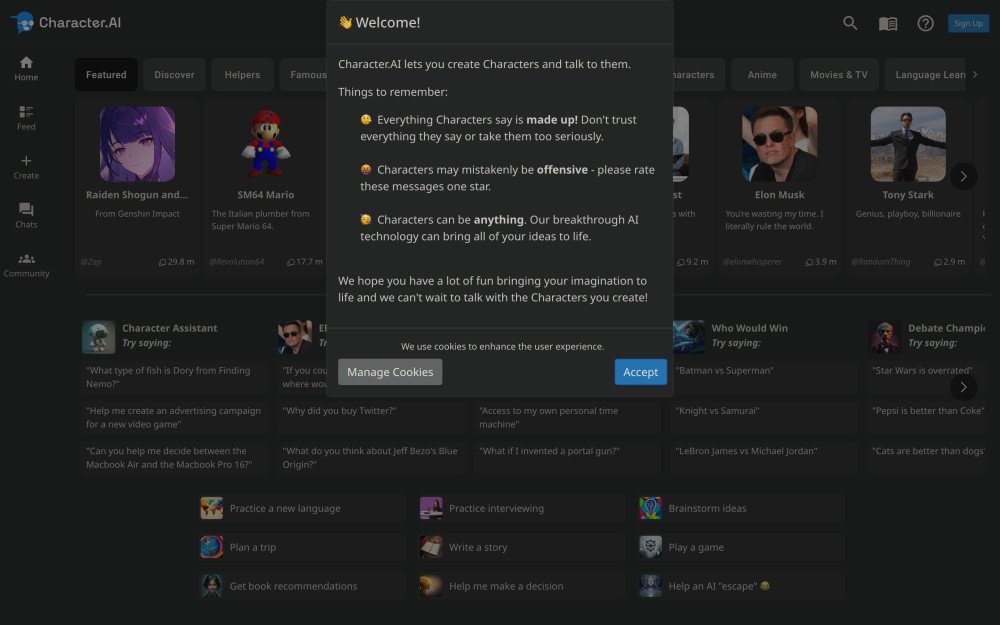Accept the cookies
1000x625 pixels.
point(640,372)
